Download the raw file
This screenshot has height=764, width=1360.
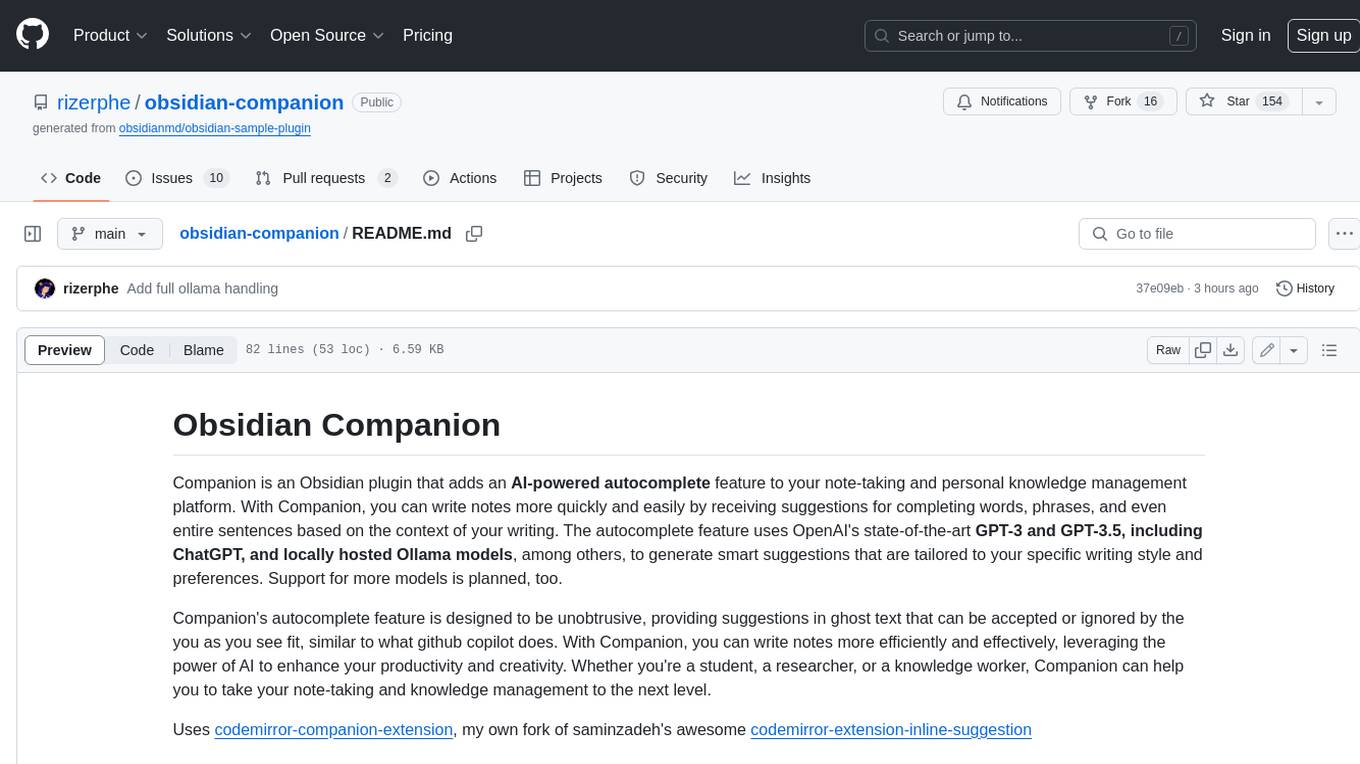point(1231,350)
